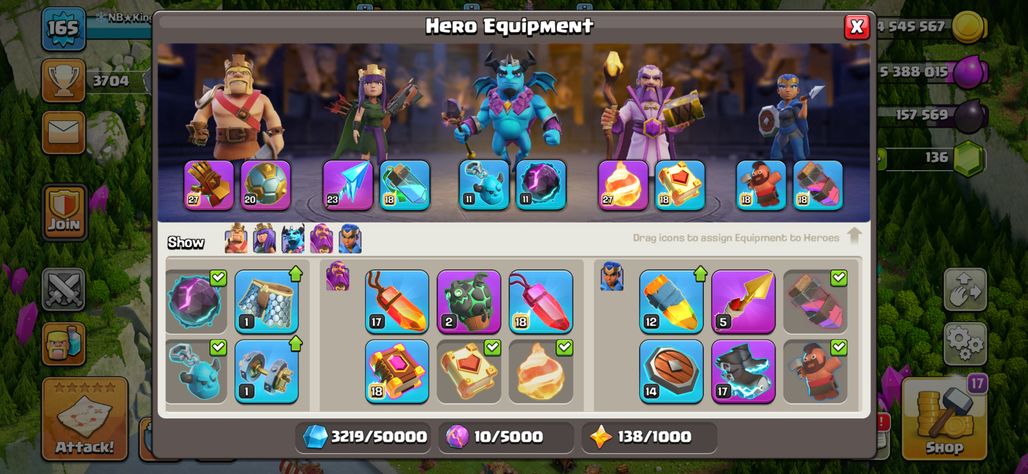Open the clan Join button
Screen dimensions: 1028x474
tap(64, 212)
